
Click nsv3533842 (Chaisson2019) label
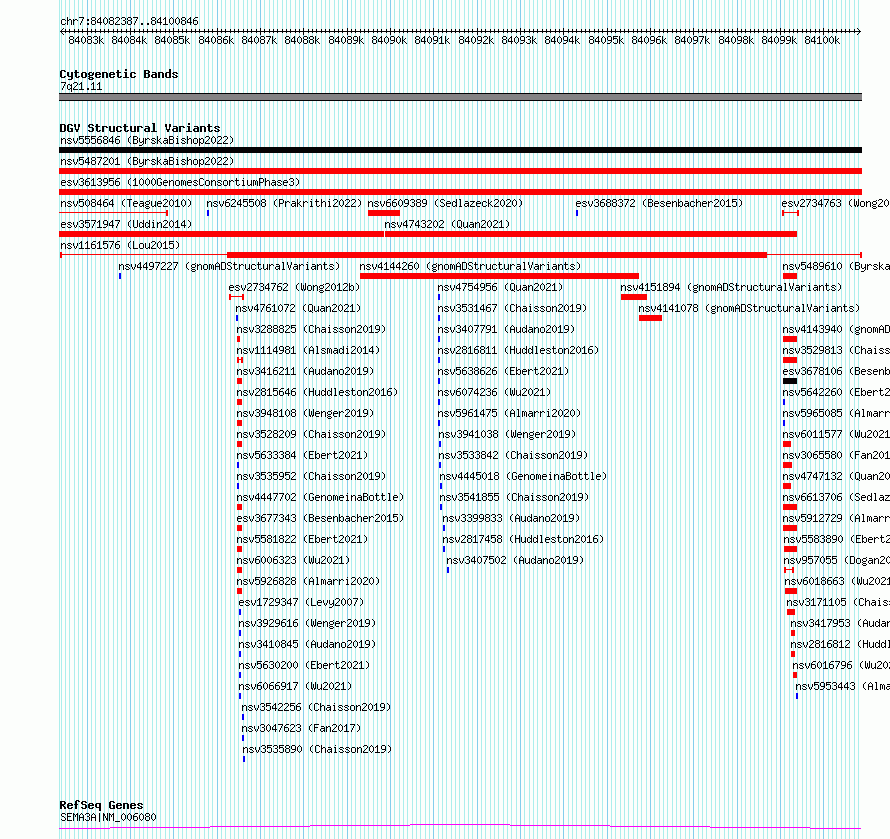[513, 455]
